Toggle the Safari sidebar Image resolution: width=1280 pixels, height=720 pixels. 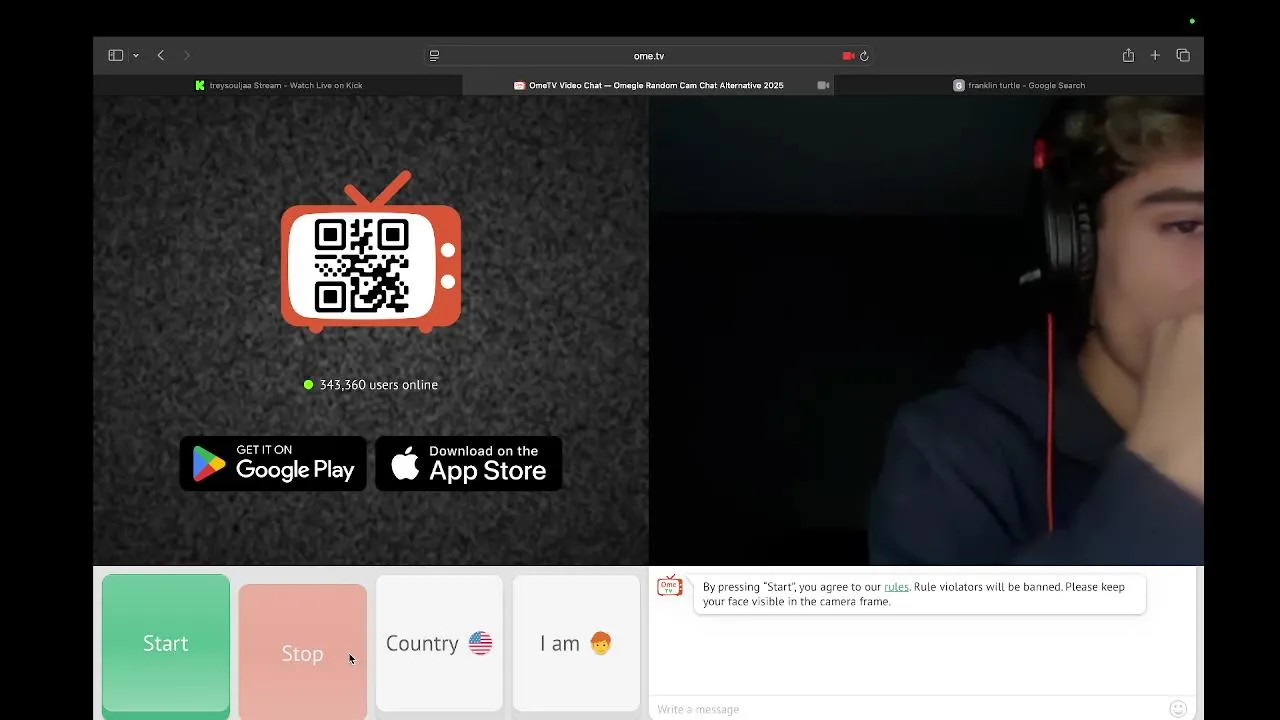point(115,56)
